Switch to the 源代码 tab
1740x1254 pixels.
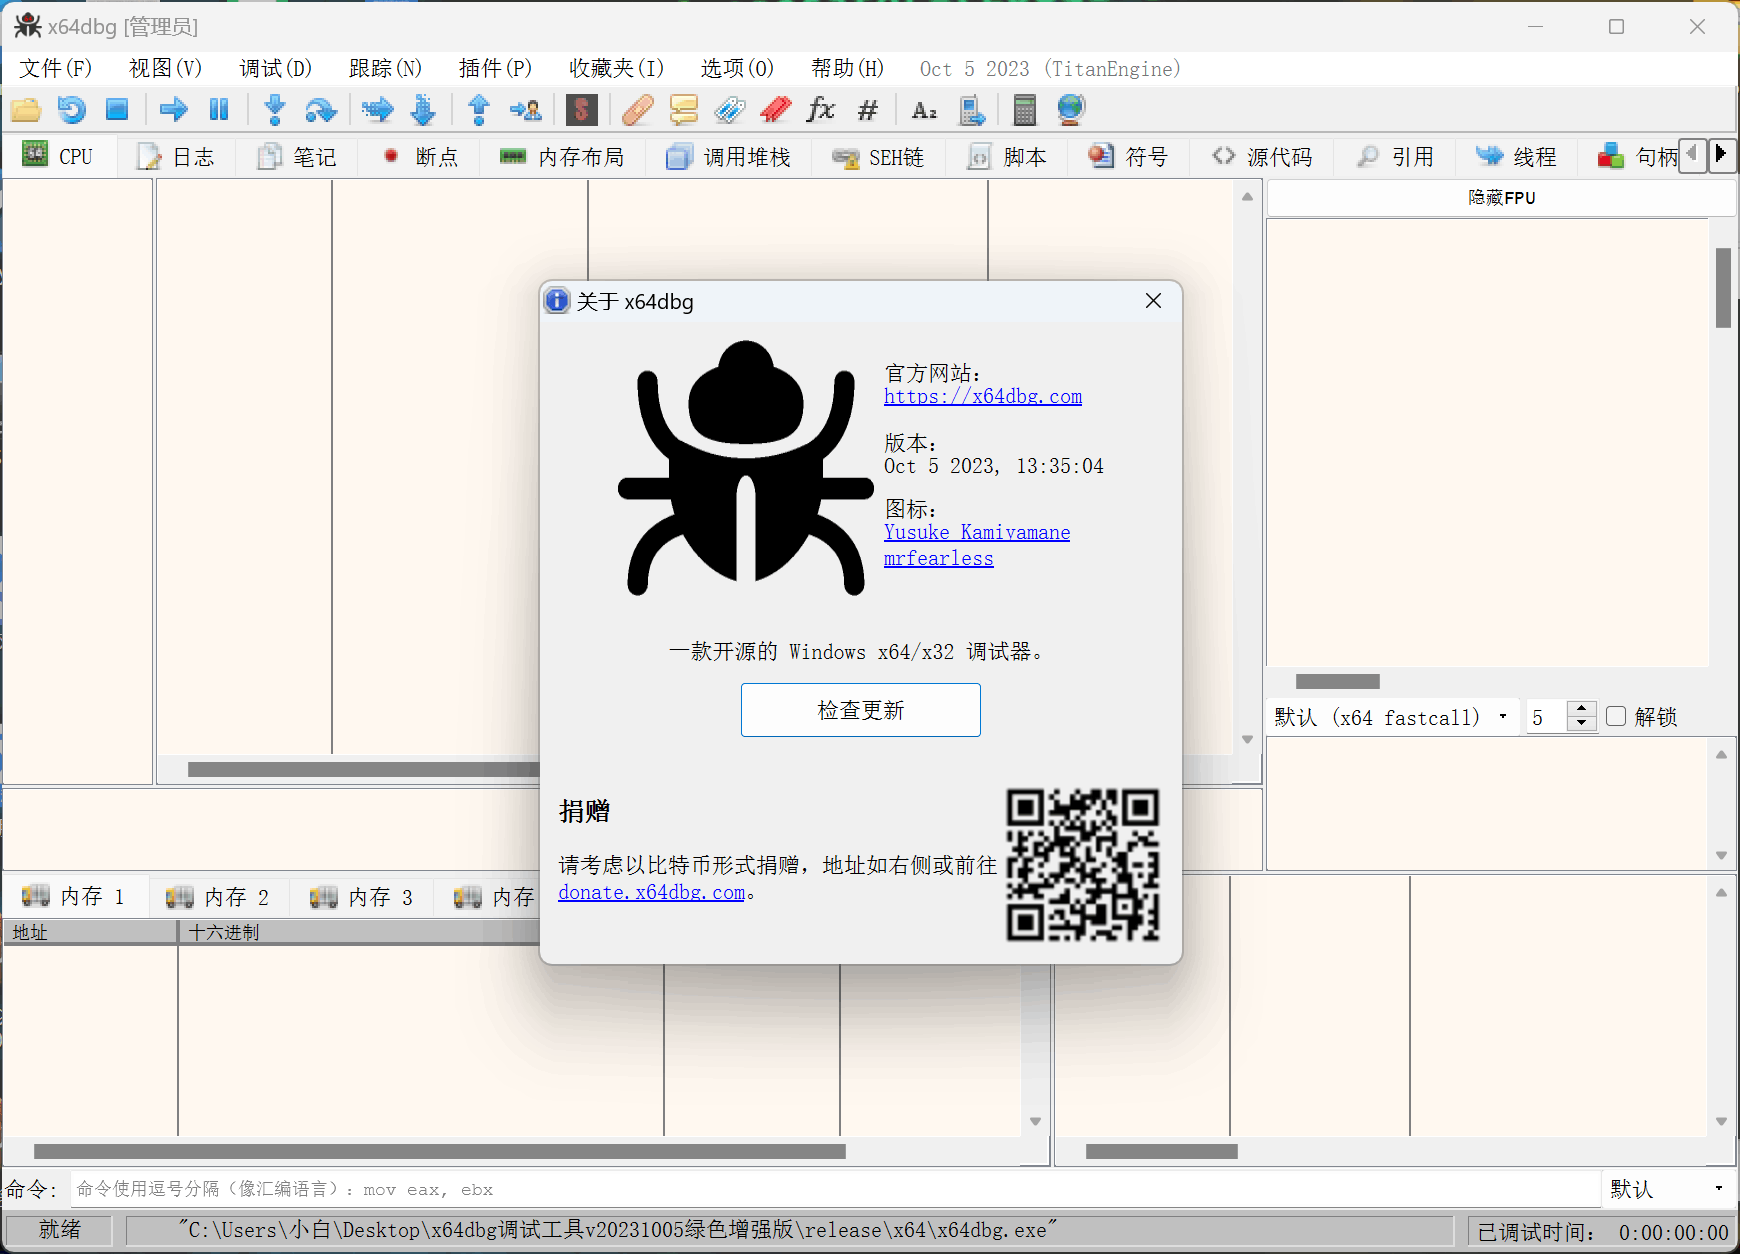point(1262,157)
